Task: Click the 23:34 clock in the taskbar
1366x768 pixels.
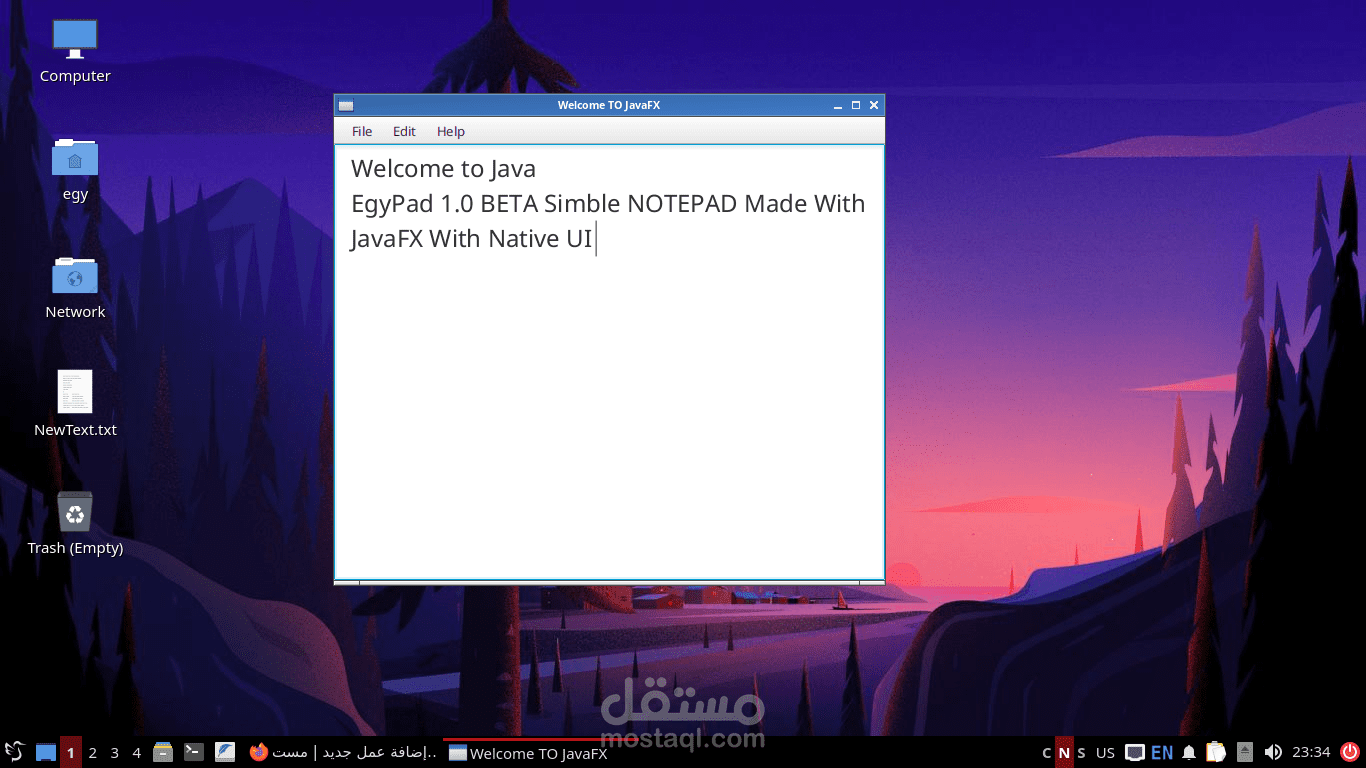Action: [1311, 753]
